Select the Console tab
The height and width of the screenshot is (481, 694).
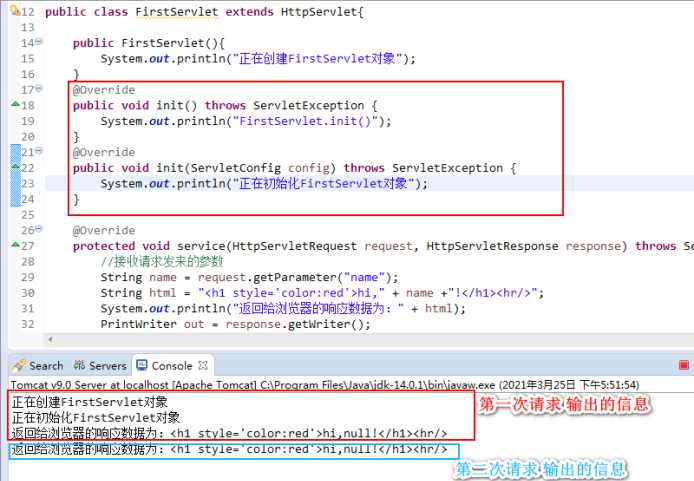[x=172, y=366]
